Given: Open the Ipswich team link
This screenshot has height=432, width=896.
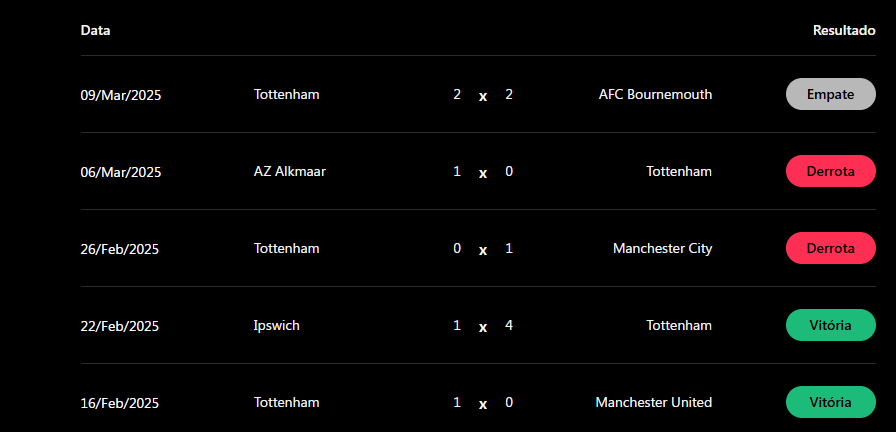Looking at the screenshot, I should pyautogui.click(x=277, y=325).
